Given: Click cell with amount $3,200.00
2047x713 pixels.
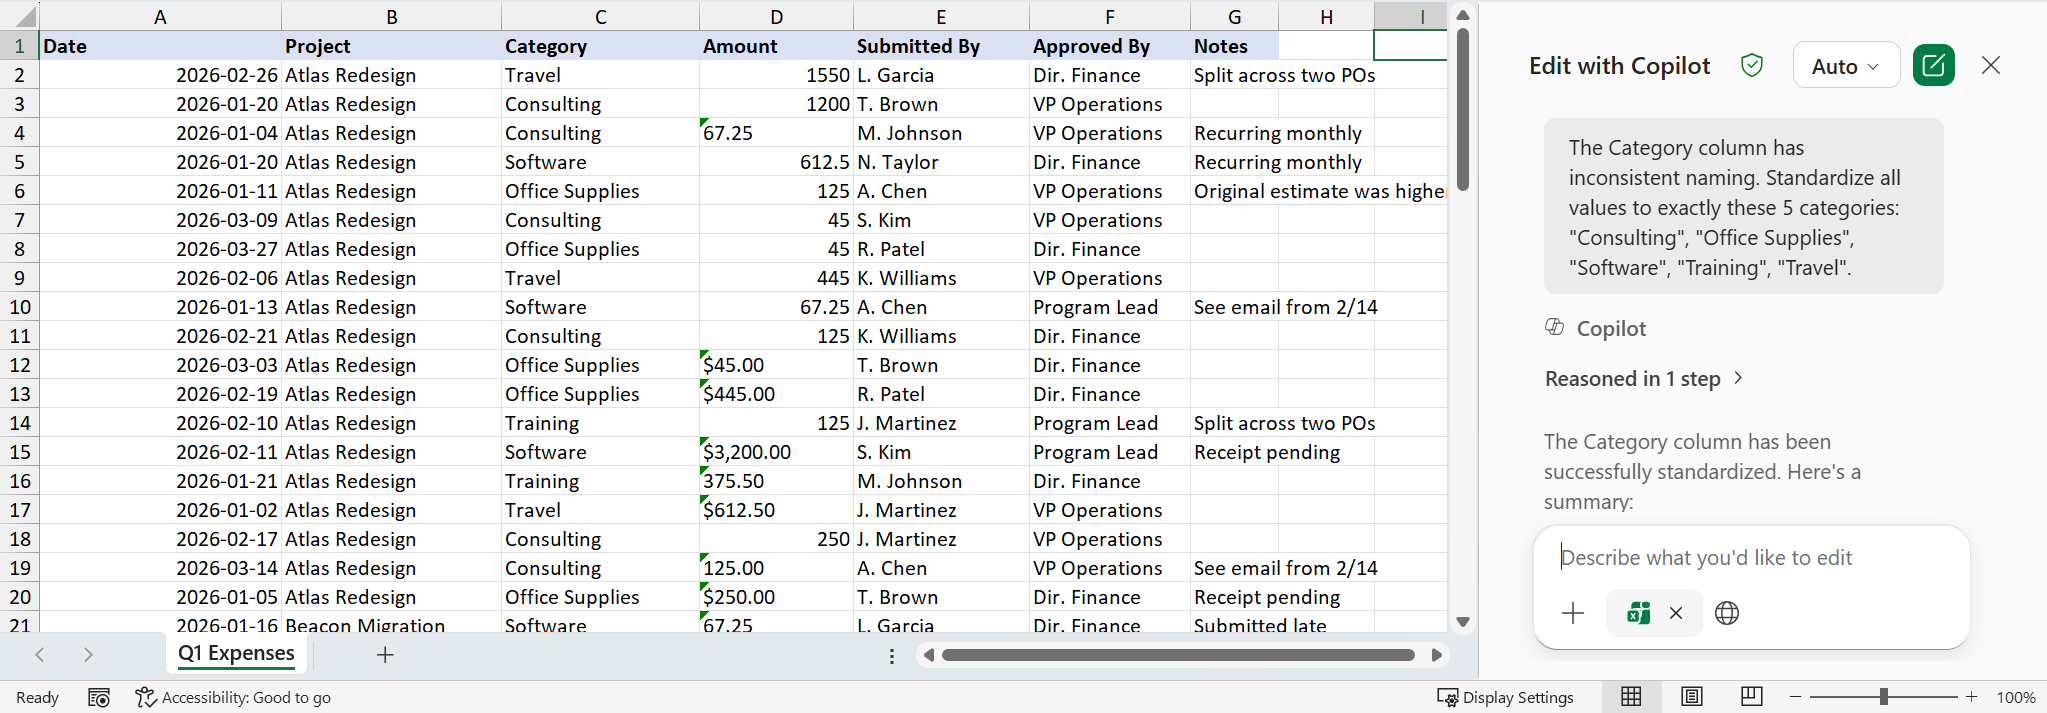Looking at the screenshot, I should 776,452.
